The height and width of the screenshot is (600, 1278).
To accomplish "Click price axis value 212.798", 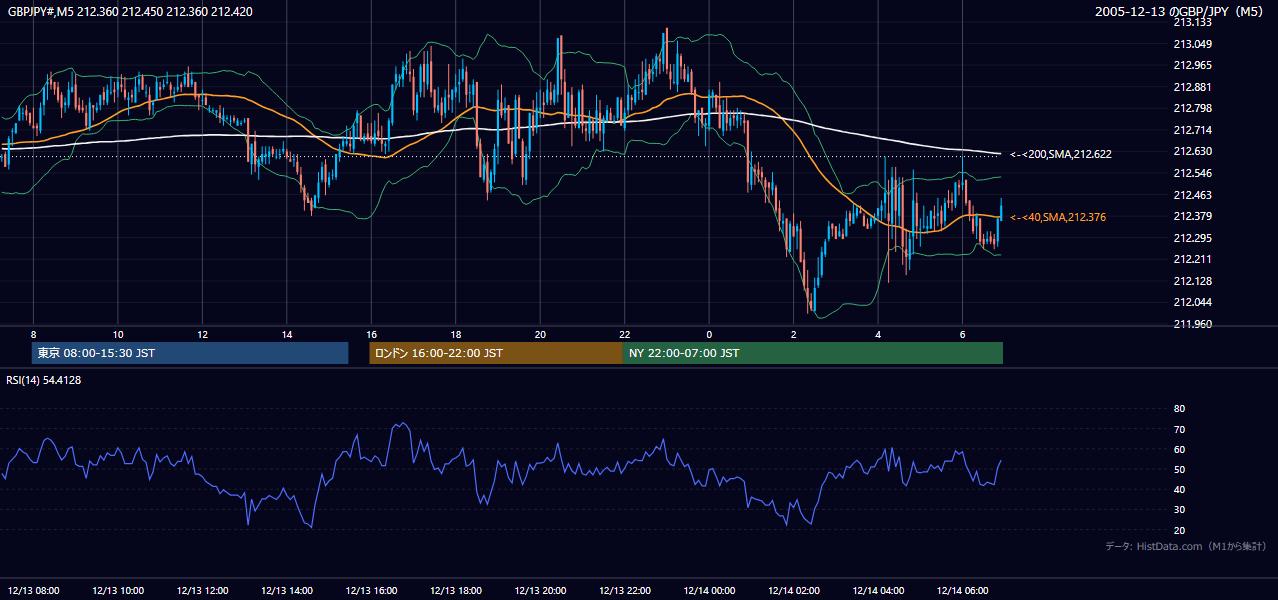I will coord(1193,108).
